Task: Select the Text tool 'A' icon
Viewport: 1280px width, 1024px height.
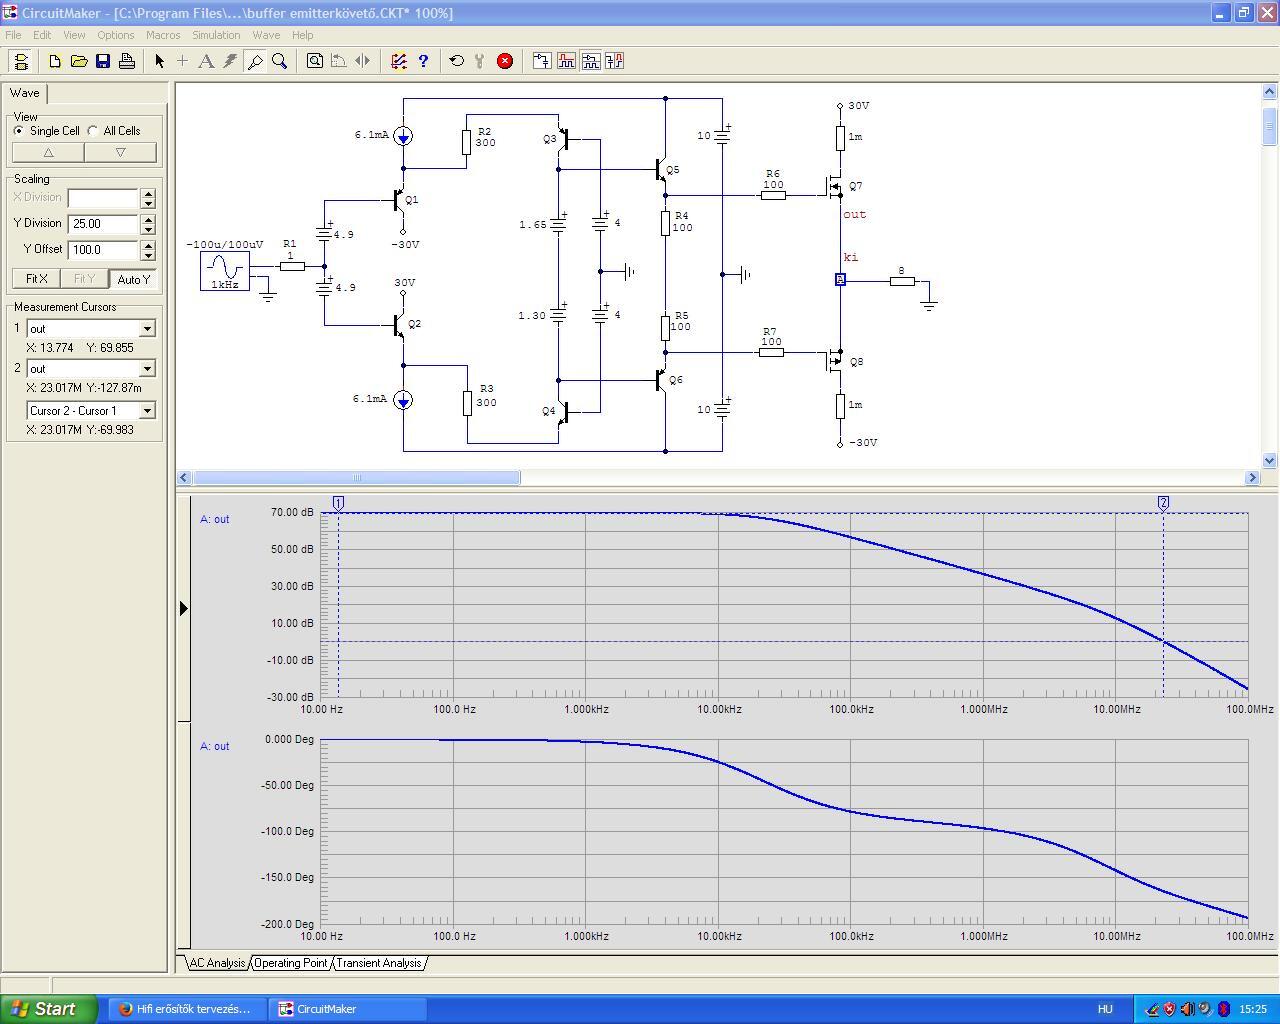Action: tap(206, 61)
